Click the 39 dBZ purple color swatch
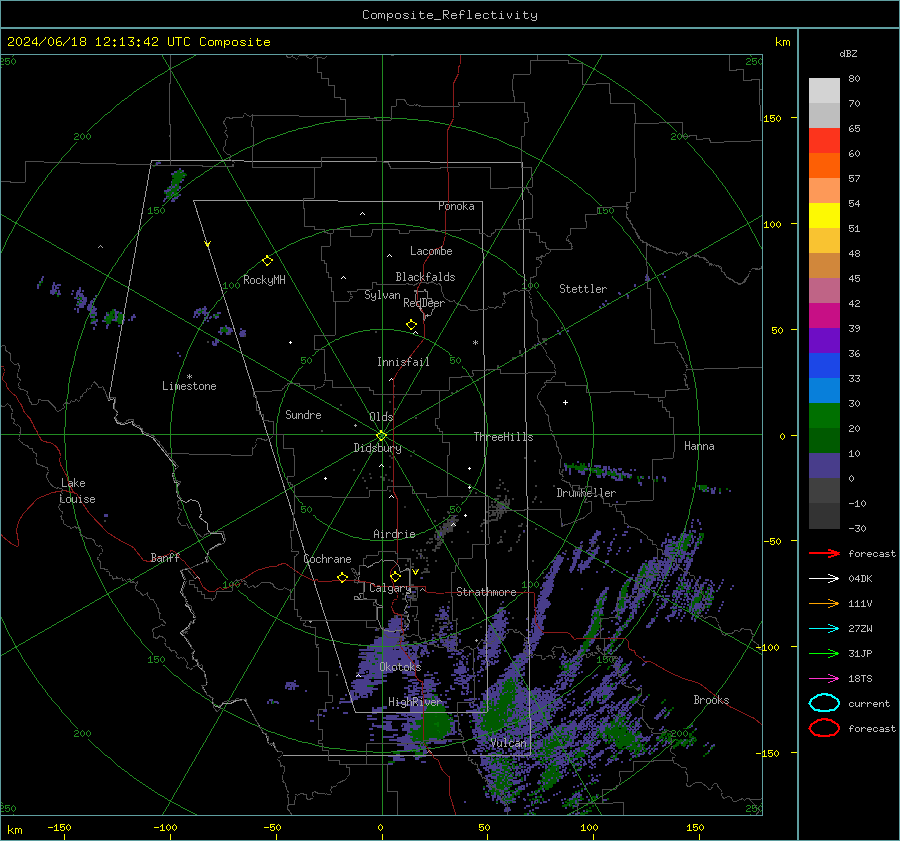This screenshot has height=841, width=900. point(824,340)
